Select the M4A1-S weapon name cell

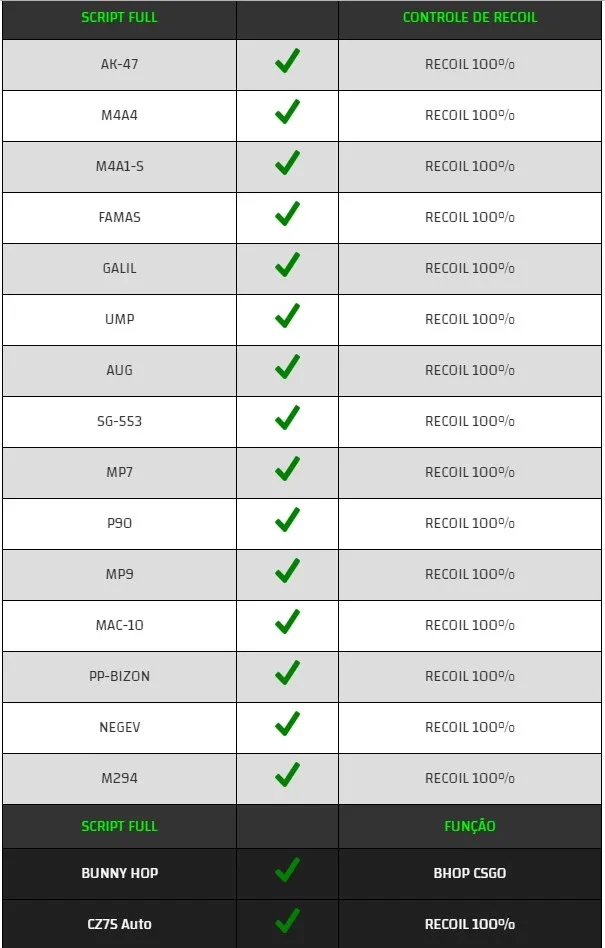pos(120,166)
